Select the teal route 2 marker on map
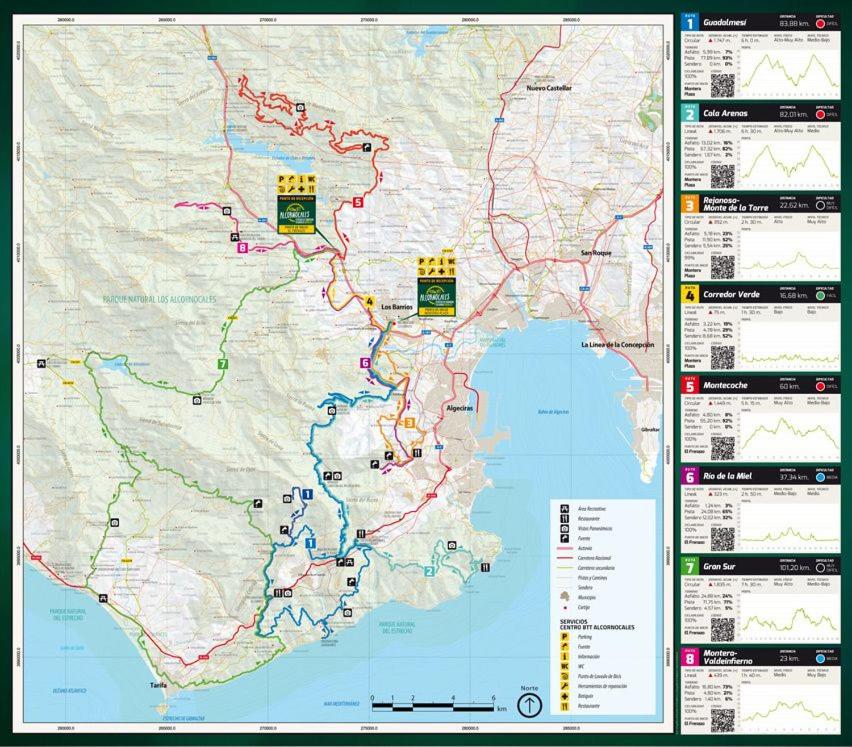Viewport: 852px width, 747px height. pos(429,572)
